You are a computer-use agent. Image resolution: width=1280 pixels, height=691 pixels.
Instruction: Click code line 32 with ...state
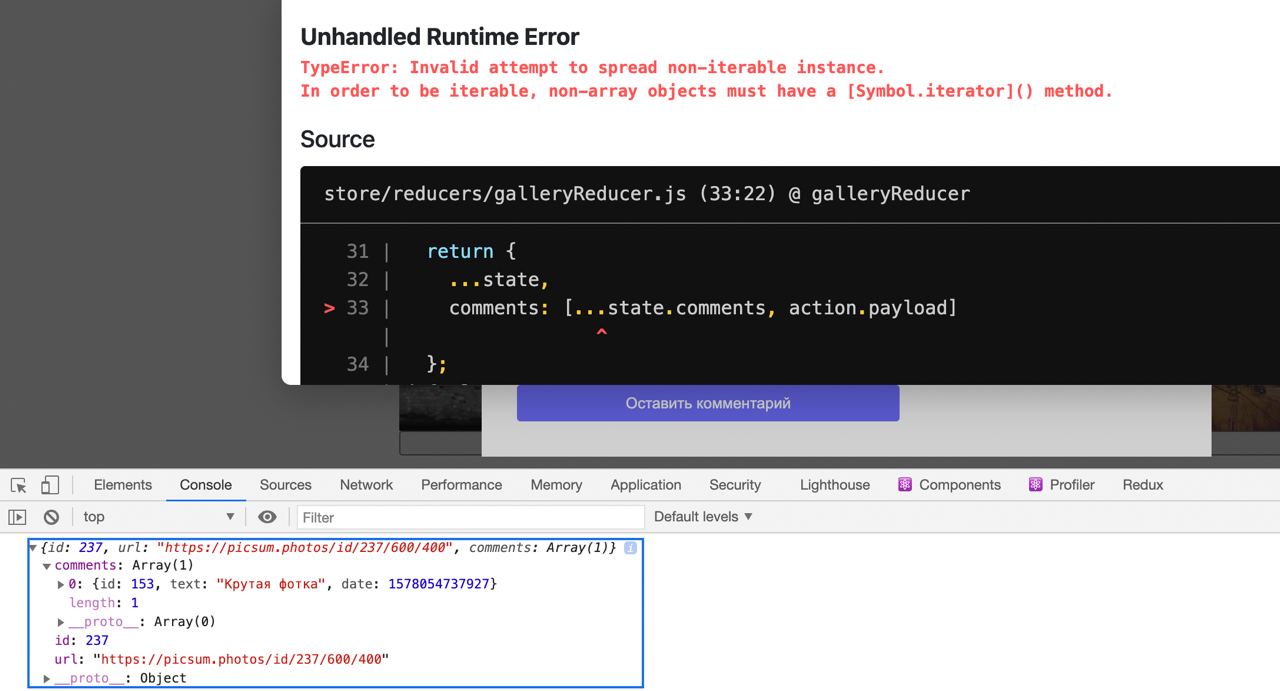[499, 280]
